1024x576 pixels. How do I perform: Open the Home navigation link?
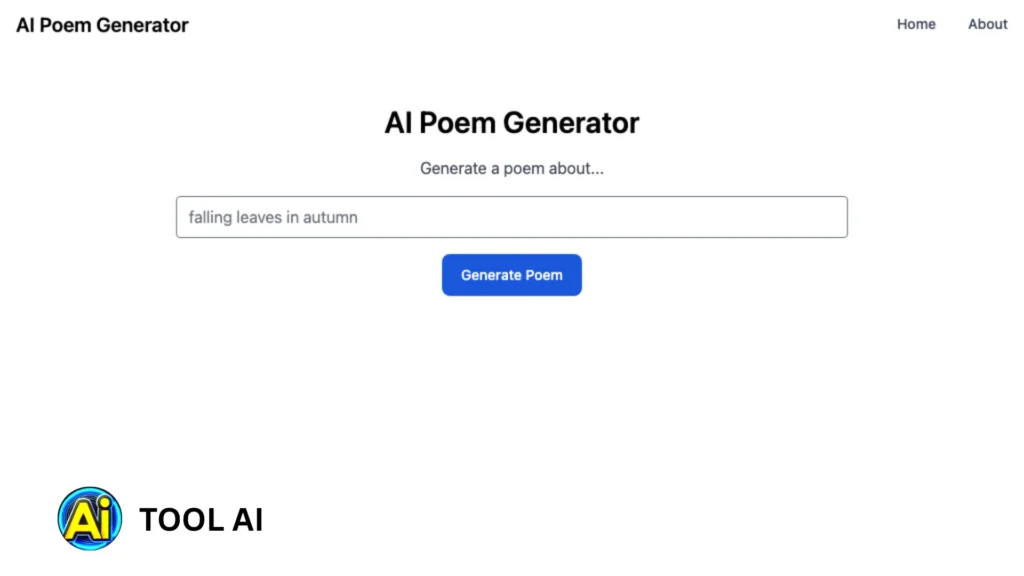pos(916,24)
